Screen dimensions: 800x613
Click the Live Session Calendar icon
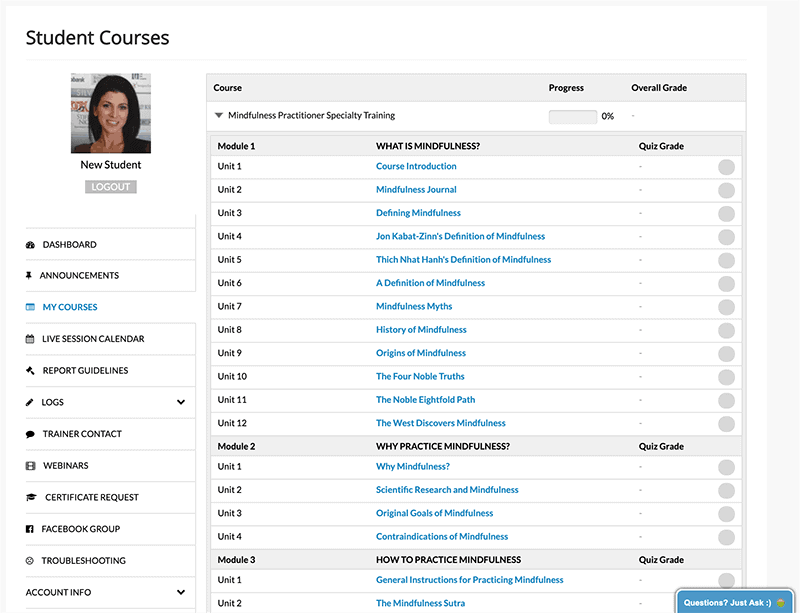click(30, 339)
